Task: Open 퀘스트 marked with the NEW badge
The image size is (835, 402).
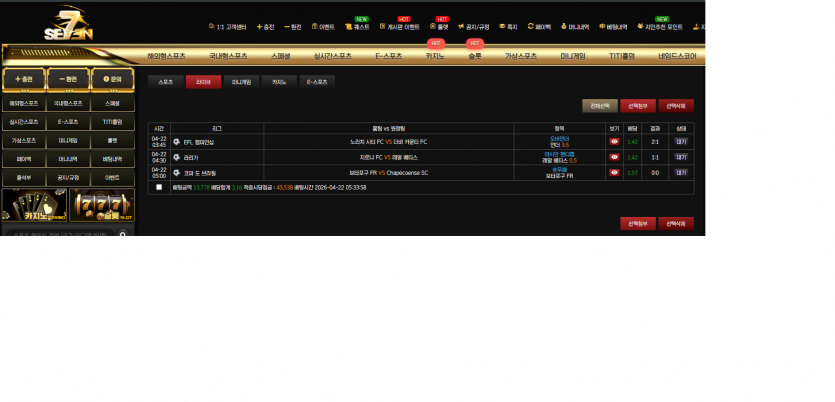Action: click(357, 27)
